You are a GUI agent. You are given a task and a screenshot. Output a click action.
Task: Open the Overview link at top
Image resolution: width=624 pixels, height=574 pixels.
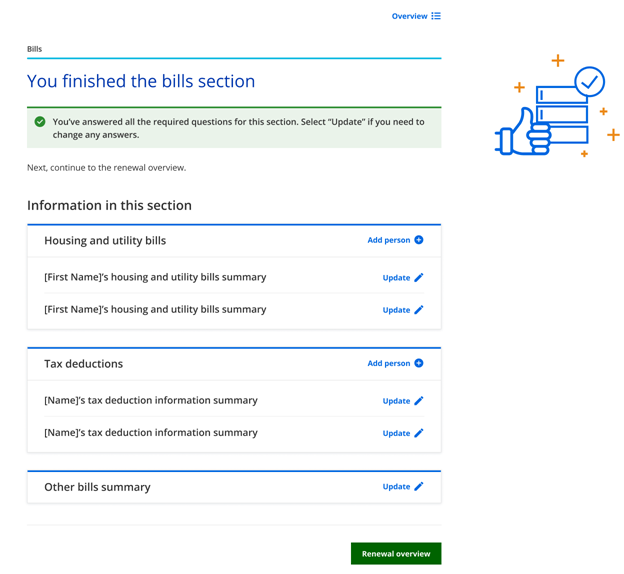(x=409, y=16)
